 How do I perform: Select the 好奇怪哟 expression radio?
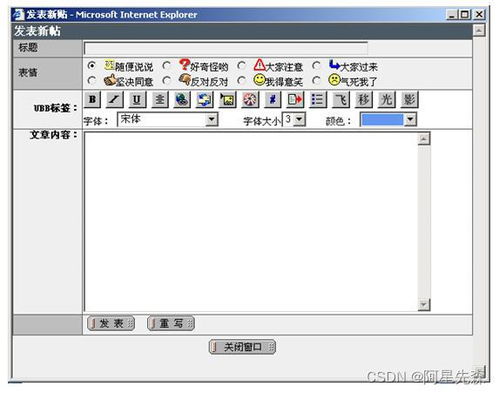click(167, 66)
